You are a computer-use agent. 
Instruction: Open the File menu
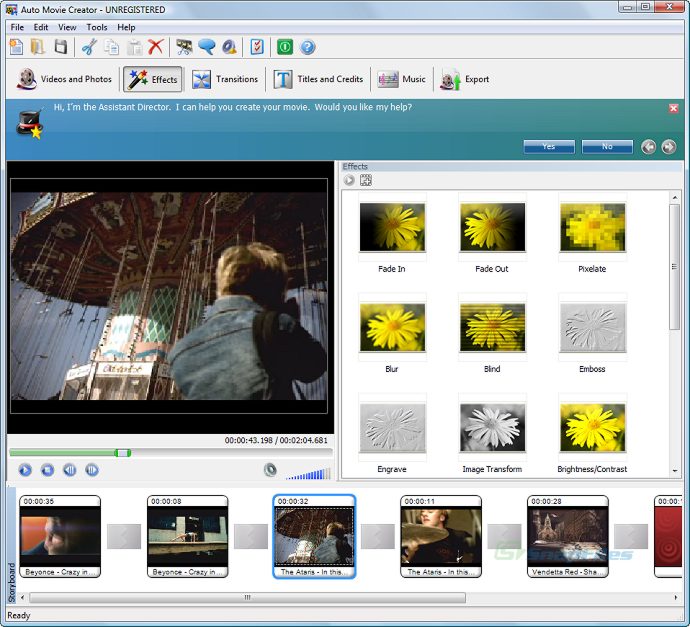(17, 27)
